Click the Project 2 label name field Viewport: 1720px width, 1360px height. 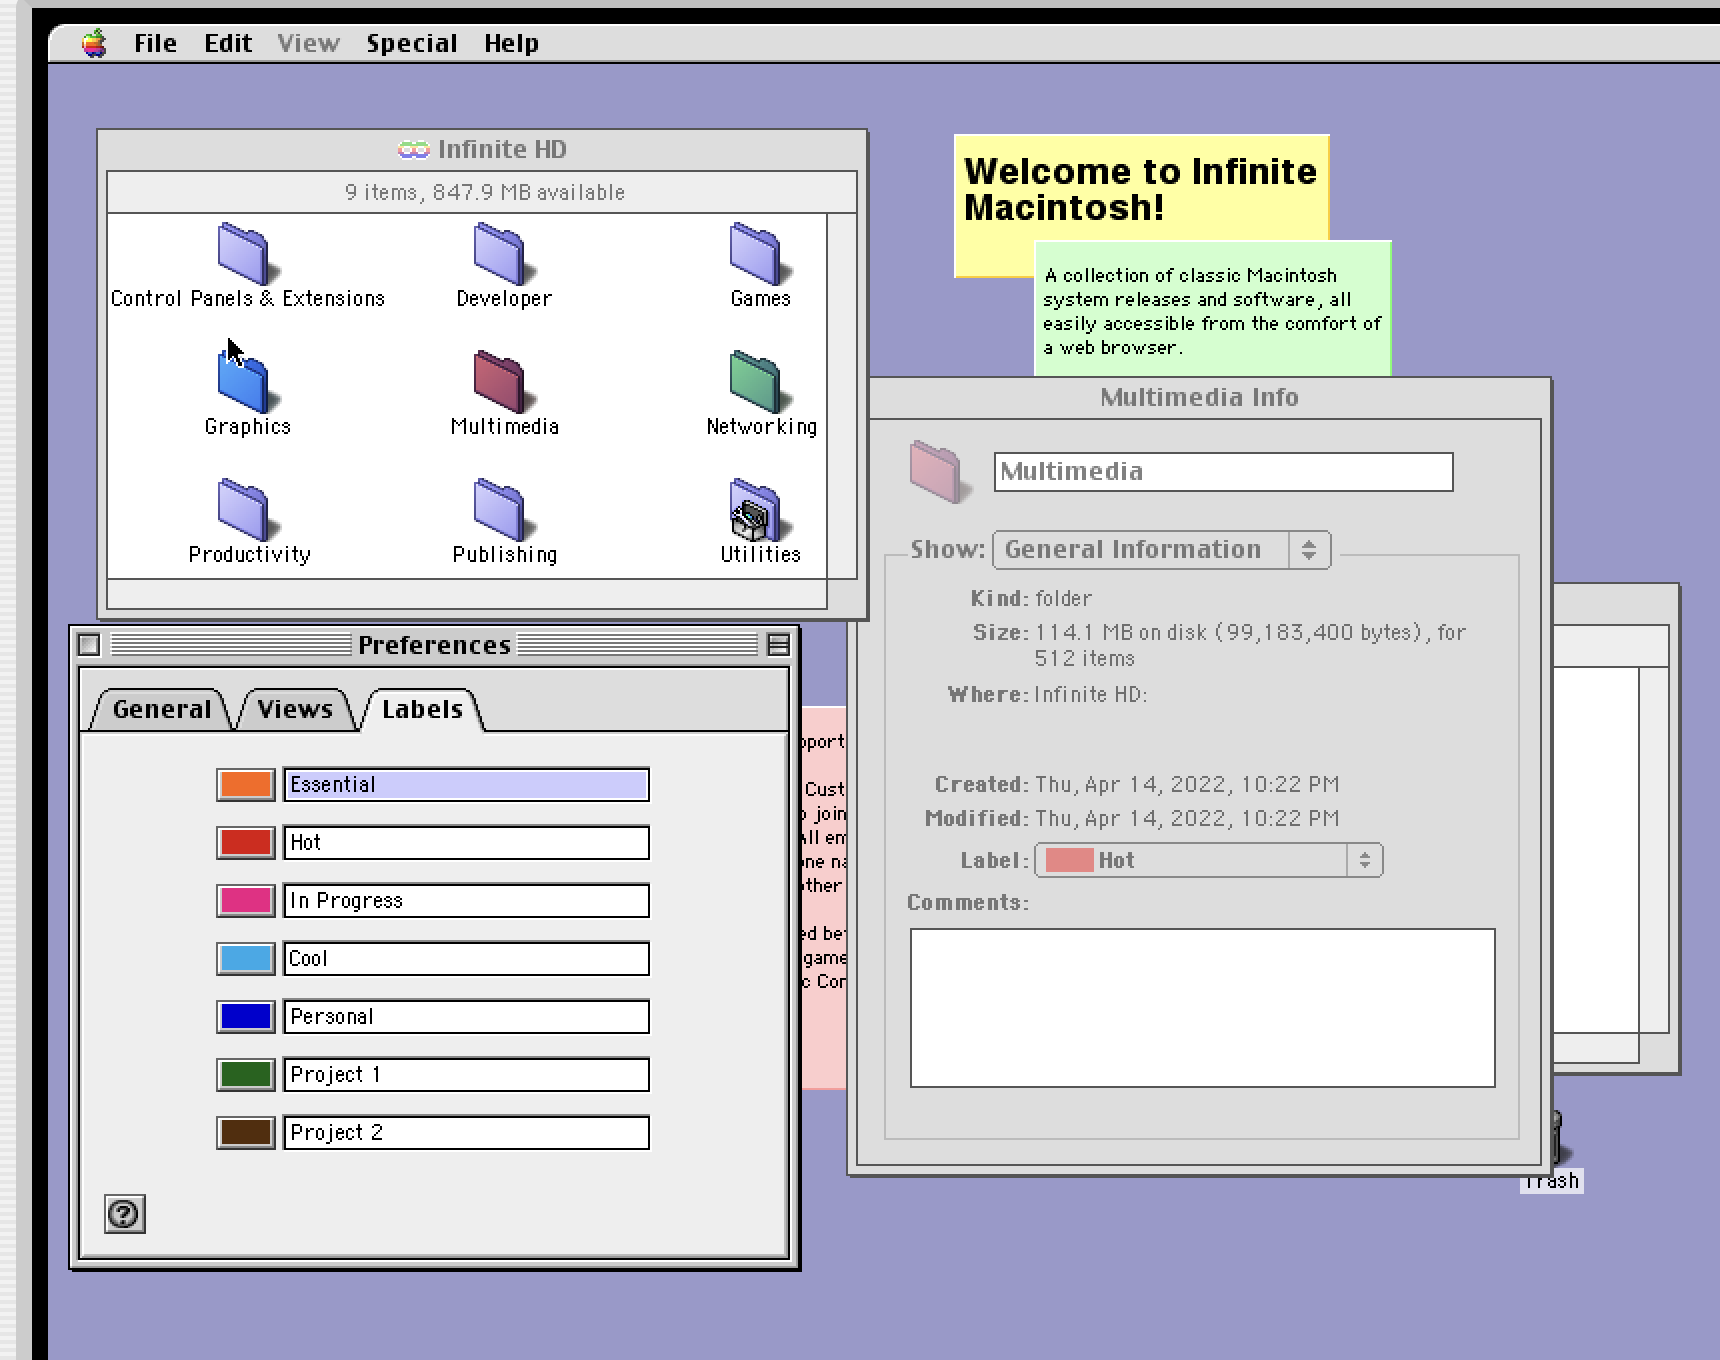[467, 1133]
